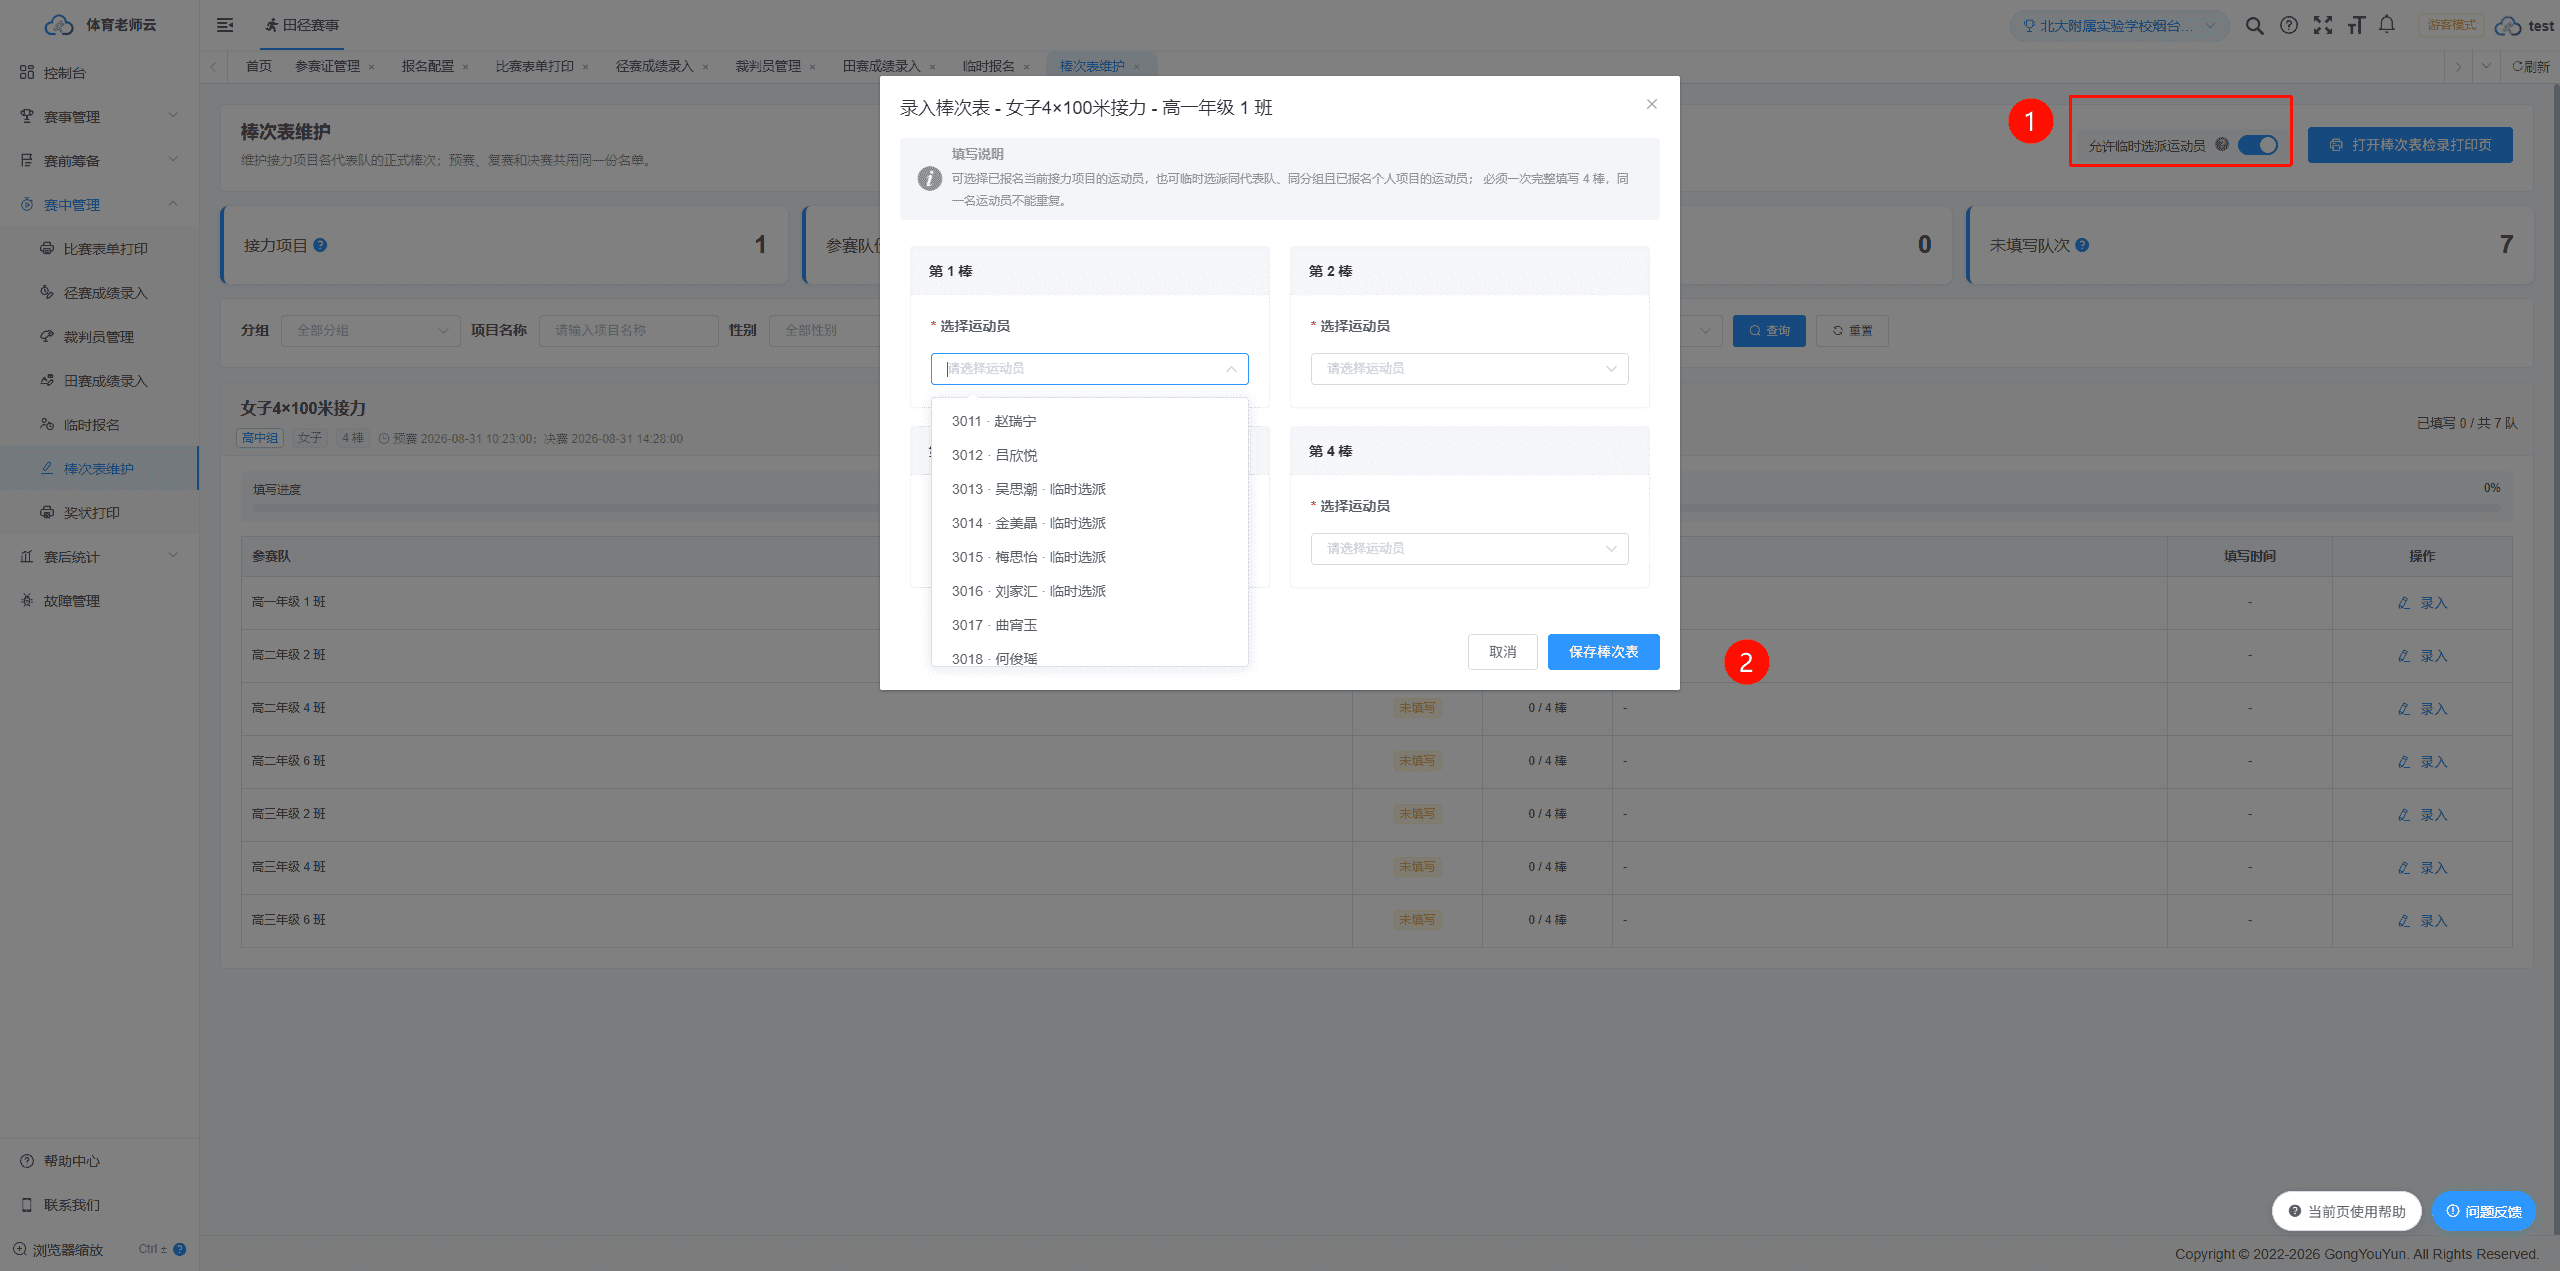Open the 第 2 棒 athlete dropdown
Image resolution: width=2560 pixels, height=1271 pixels.
click(1469, 369)
